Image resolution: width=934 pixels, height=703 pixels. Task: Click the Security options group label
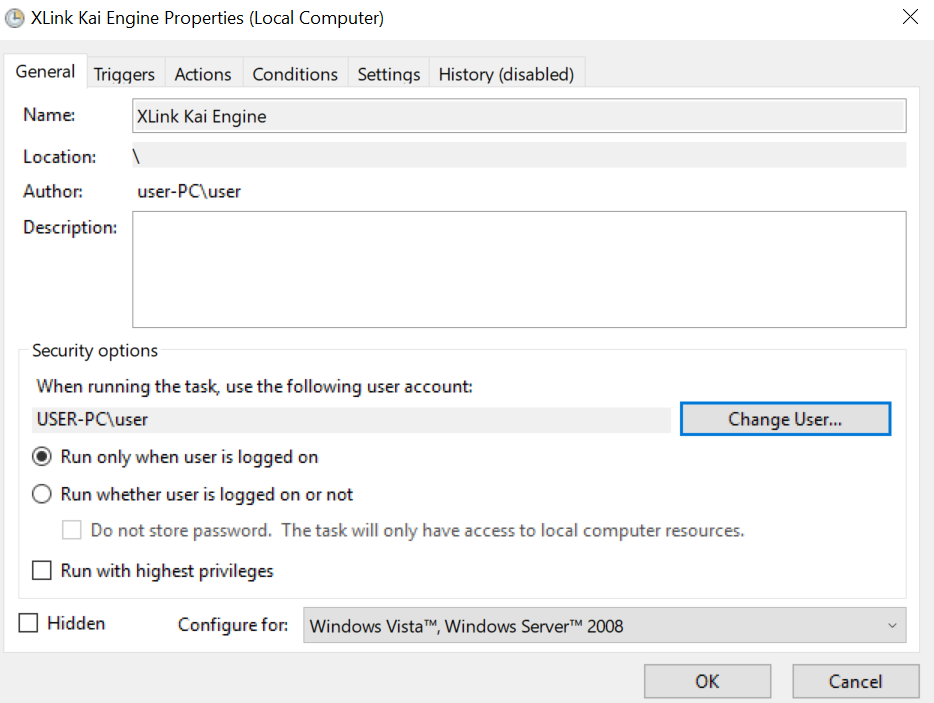(x=95, y=350)
